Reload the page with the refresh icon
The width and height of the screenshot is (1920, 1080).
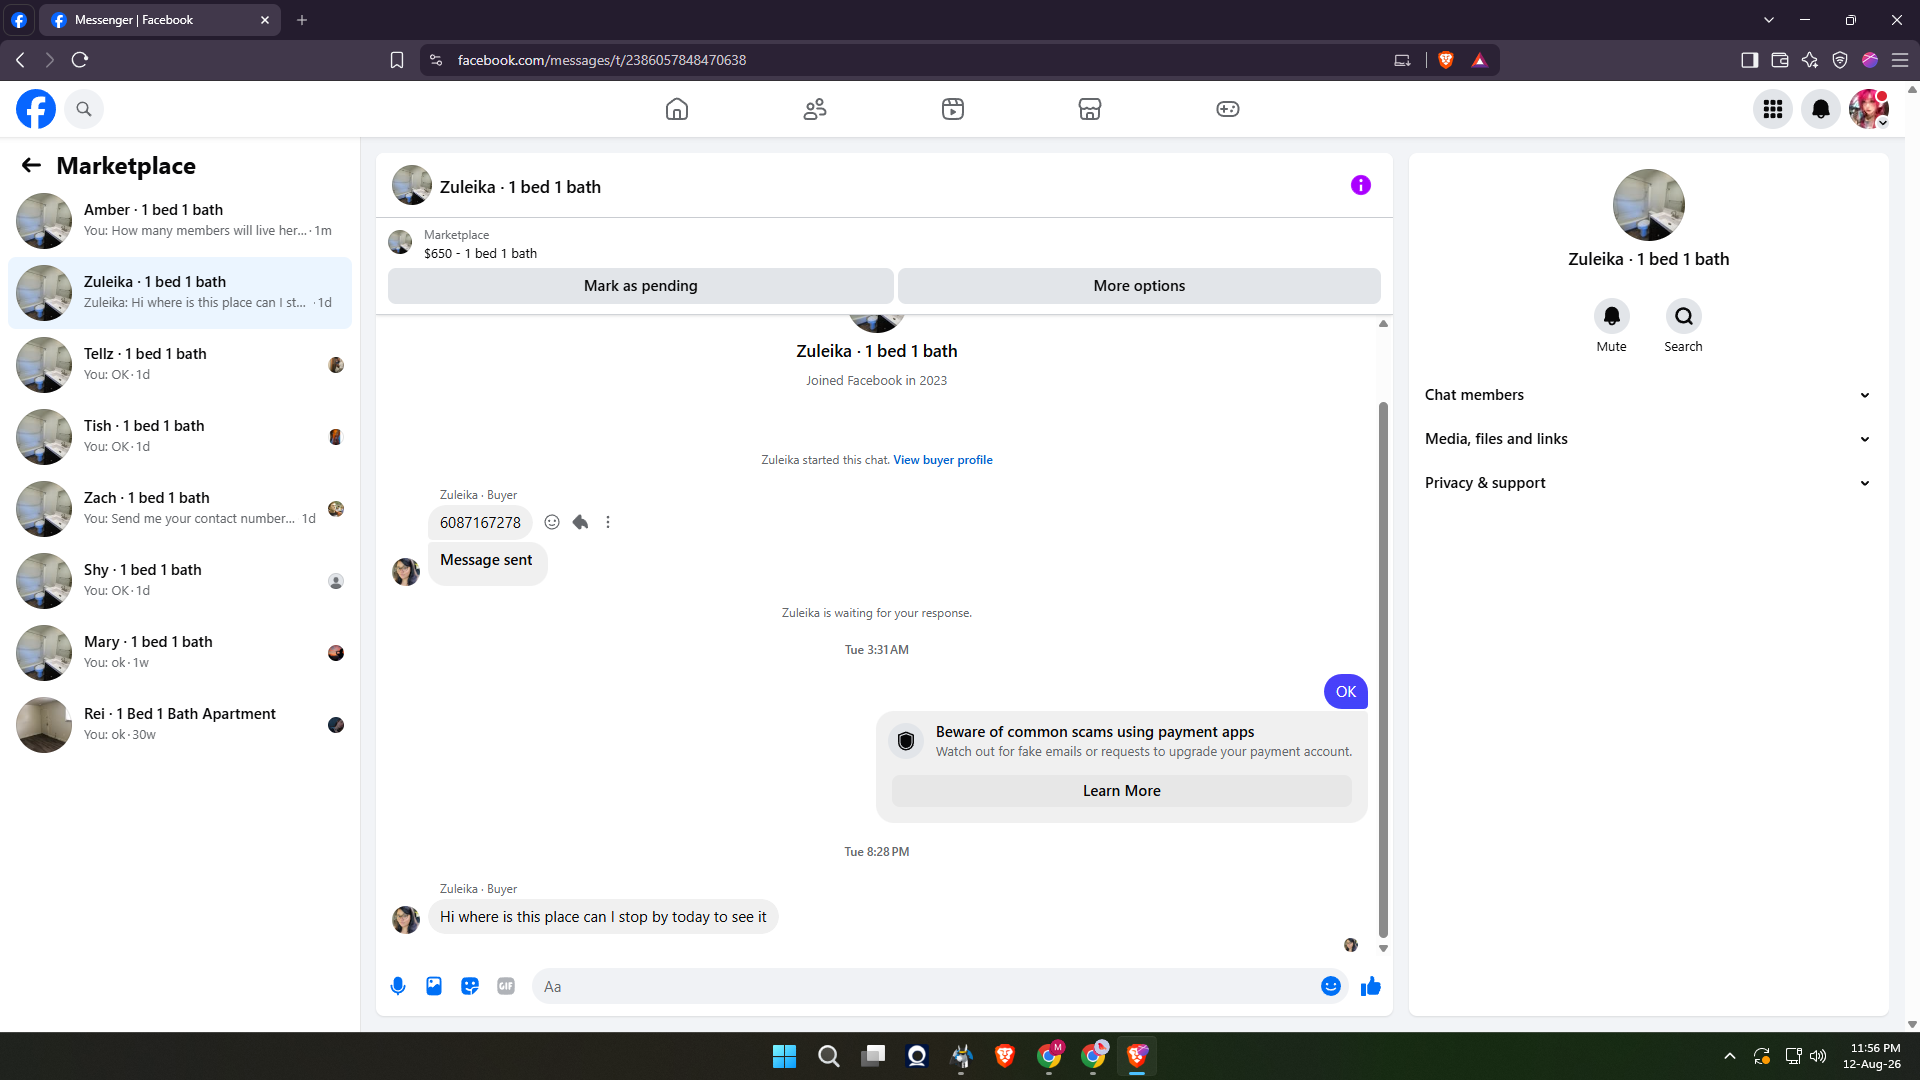[x=80, y=60]
